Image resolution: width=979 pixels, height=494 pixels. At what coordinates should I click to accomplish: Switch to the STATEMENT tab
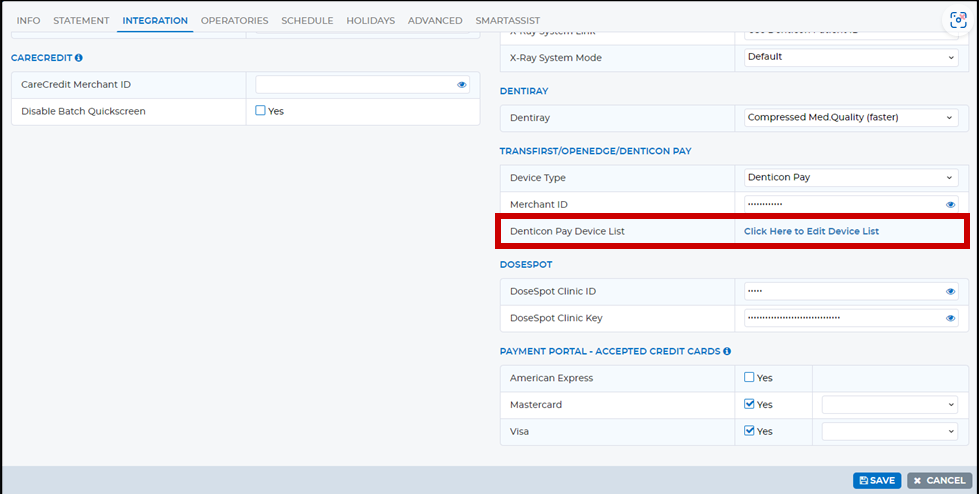pos(81,21)
